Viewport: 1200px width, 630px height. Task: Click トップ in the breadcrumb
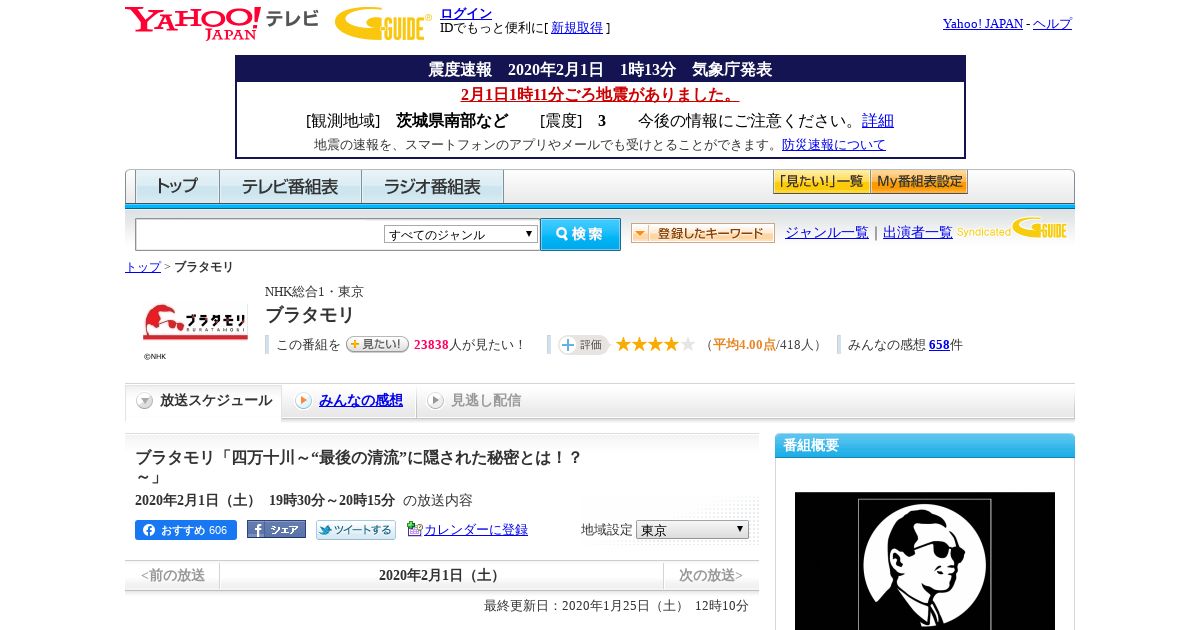pos(143,267)
